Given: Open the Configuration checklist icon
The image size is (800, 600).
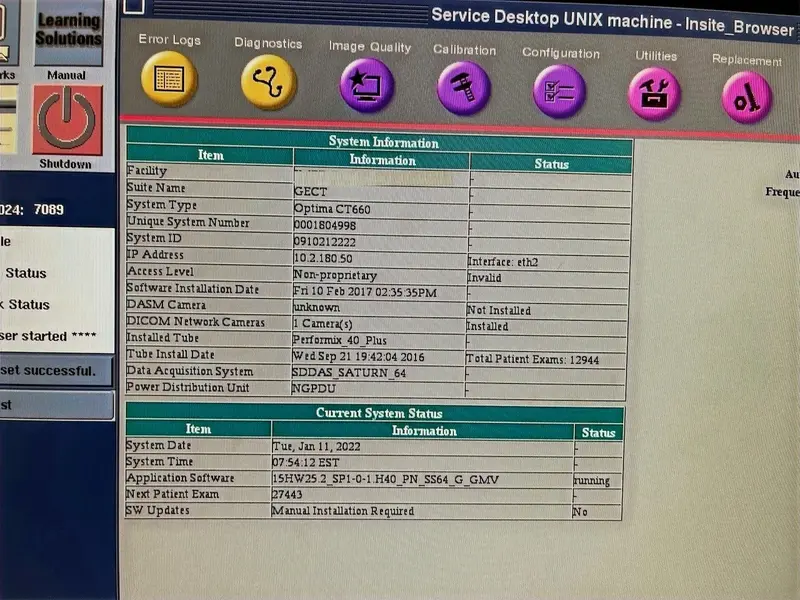Looking at the screenshot, I should click(560, 92).
